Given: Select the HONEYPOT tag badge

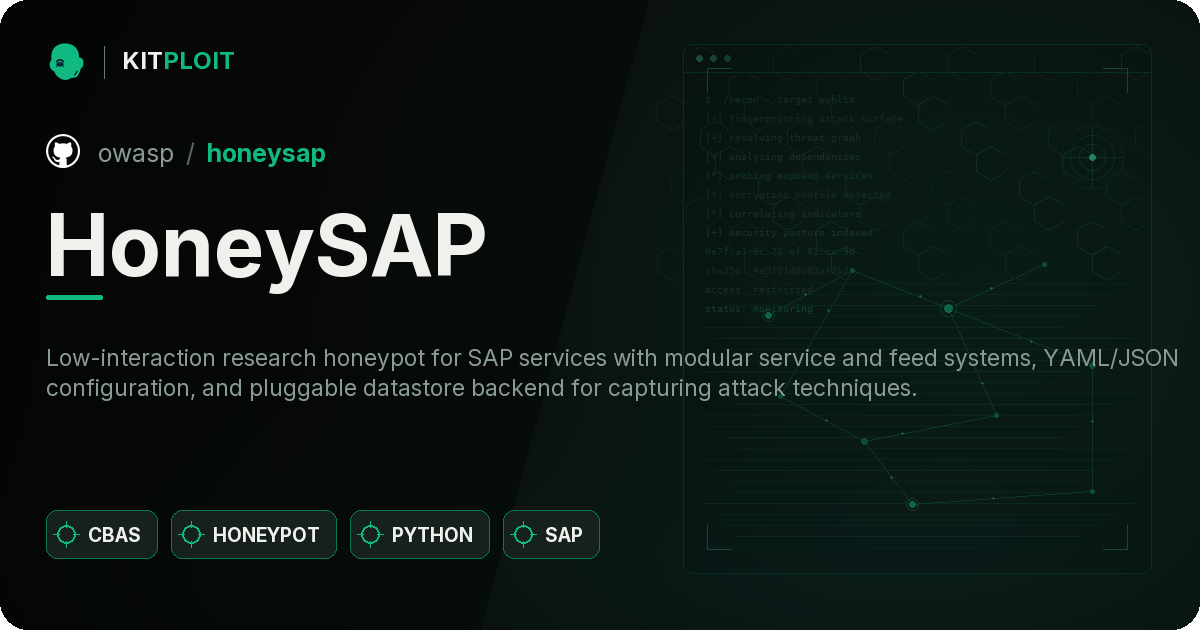Looking at the screenshot, I should [x=254, y=534].
